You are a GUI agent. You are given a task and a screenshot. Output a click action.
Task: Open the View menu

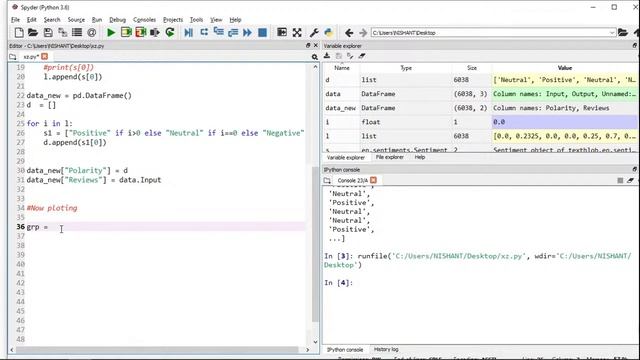(x=216, y=20)
